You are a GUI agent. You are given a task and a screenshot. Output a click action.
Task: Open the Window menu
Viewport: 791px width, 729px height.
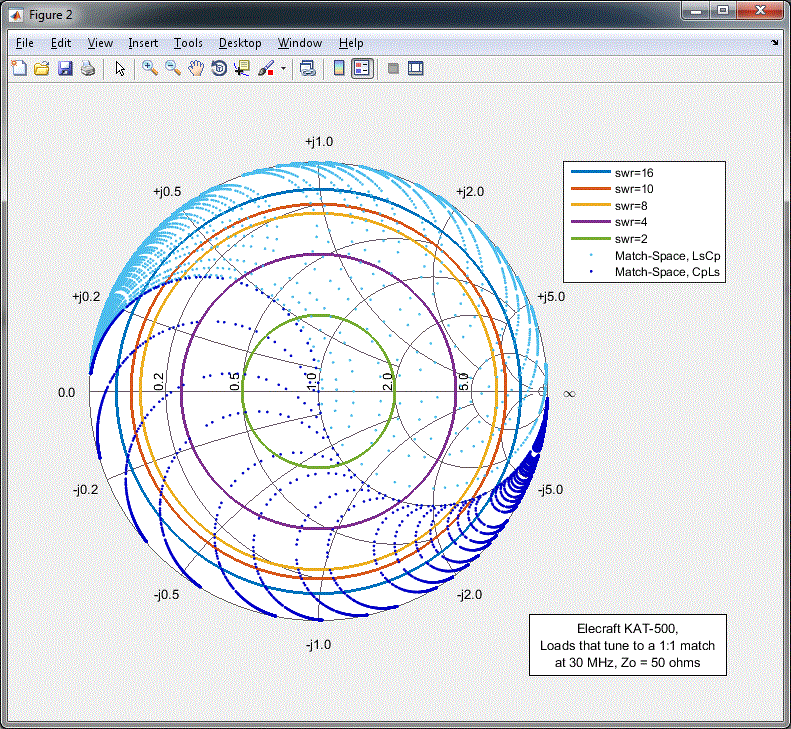coord(300,43)
